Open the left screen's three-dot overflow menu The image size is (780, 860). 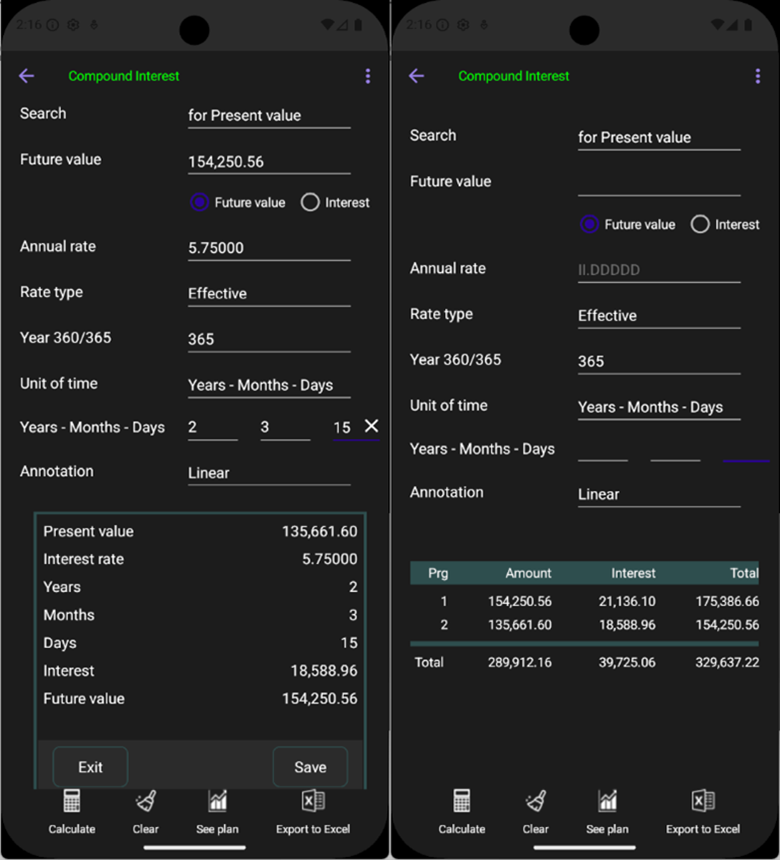click(368, 76)
